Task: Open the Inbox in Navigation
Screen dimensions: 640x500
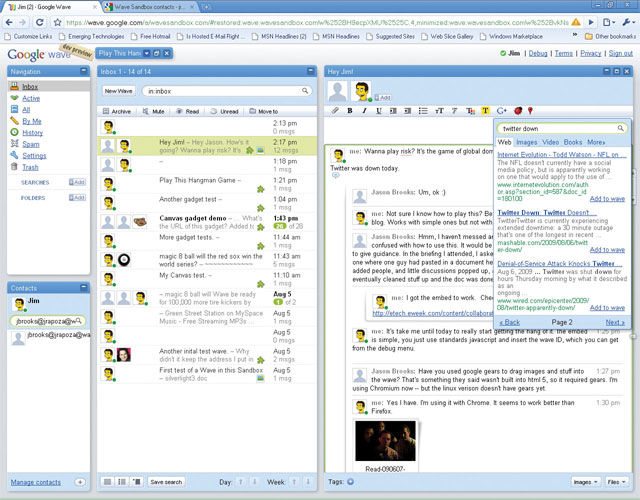Action: point(30,87)
